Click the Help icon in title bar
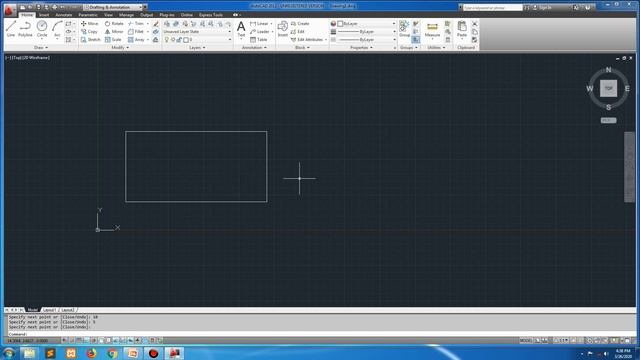 (x=587, y=7)
